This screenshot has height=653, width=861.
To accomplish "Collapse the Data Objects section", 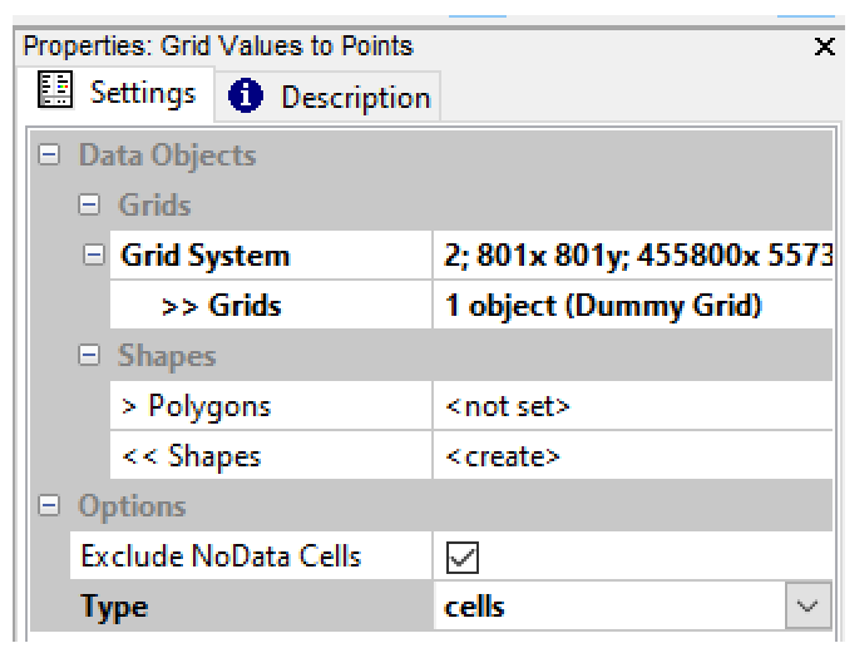I will 49,156.
